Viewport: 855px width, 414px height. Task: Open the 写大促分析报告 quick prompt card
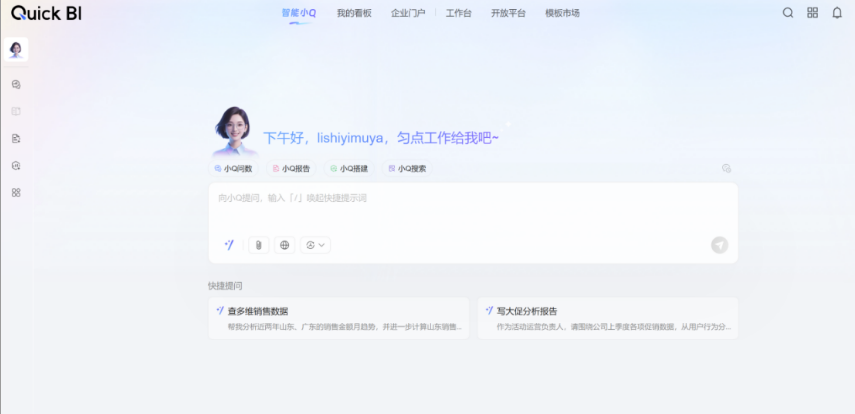pos(607,318)
